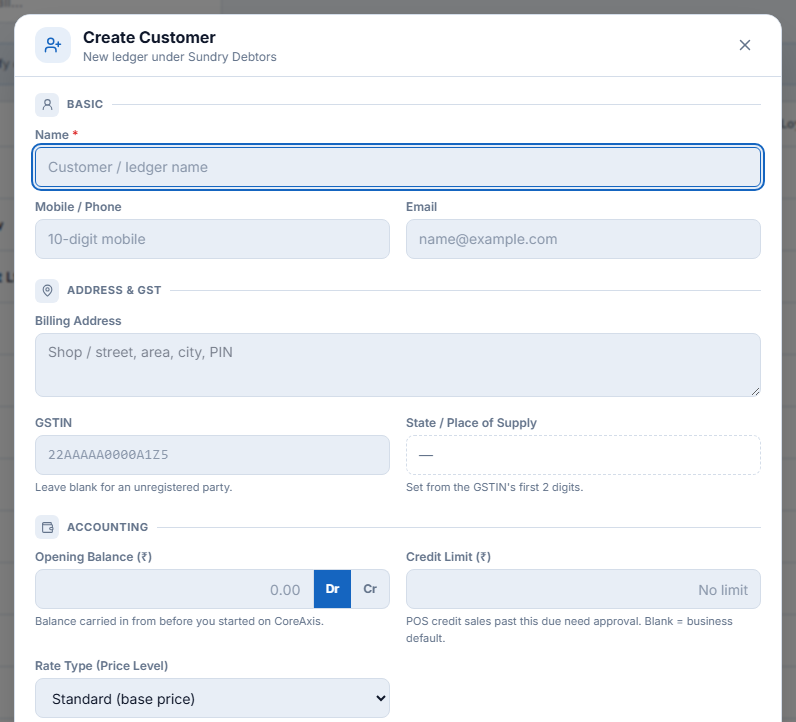Click the 'Create Customer' title
796x722 pixels.
tap(149, 37)
